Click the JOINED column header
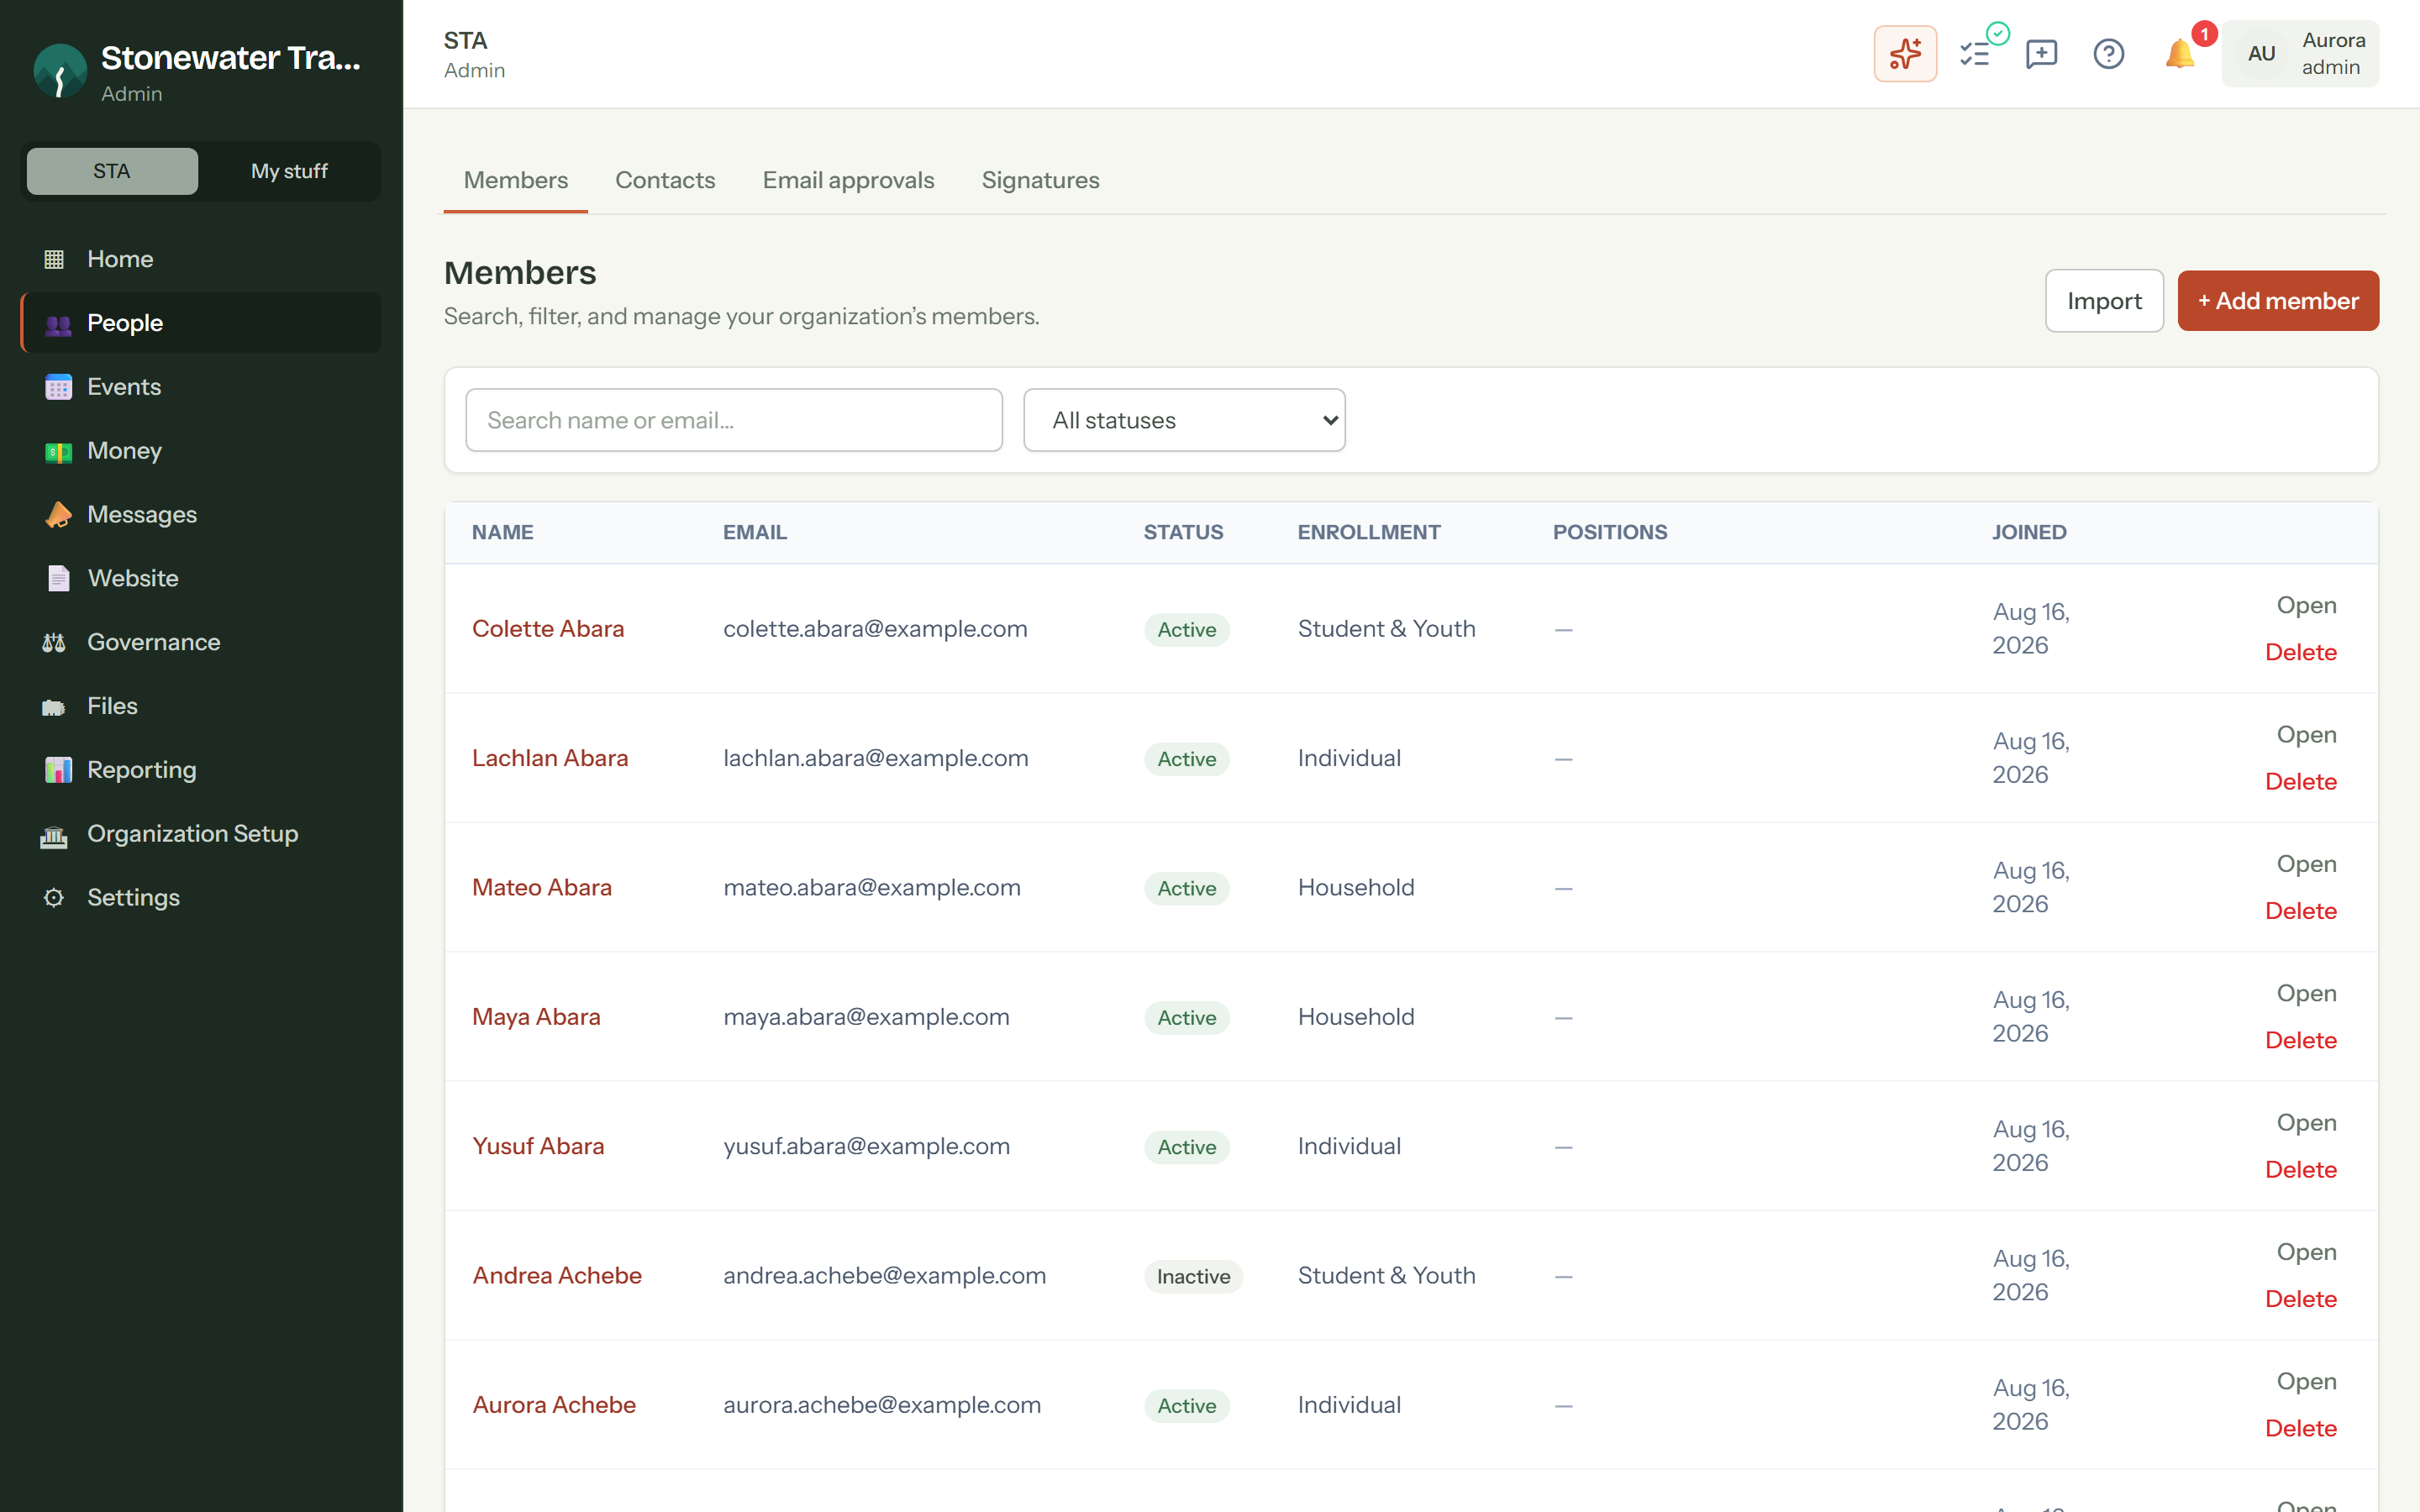Viewport: 2420px width, 1512px height. click(2029, 533)
